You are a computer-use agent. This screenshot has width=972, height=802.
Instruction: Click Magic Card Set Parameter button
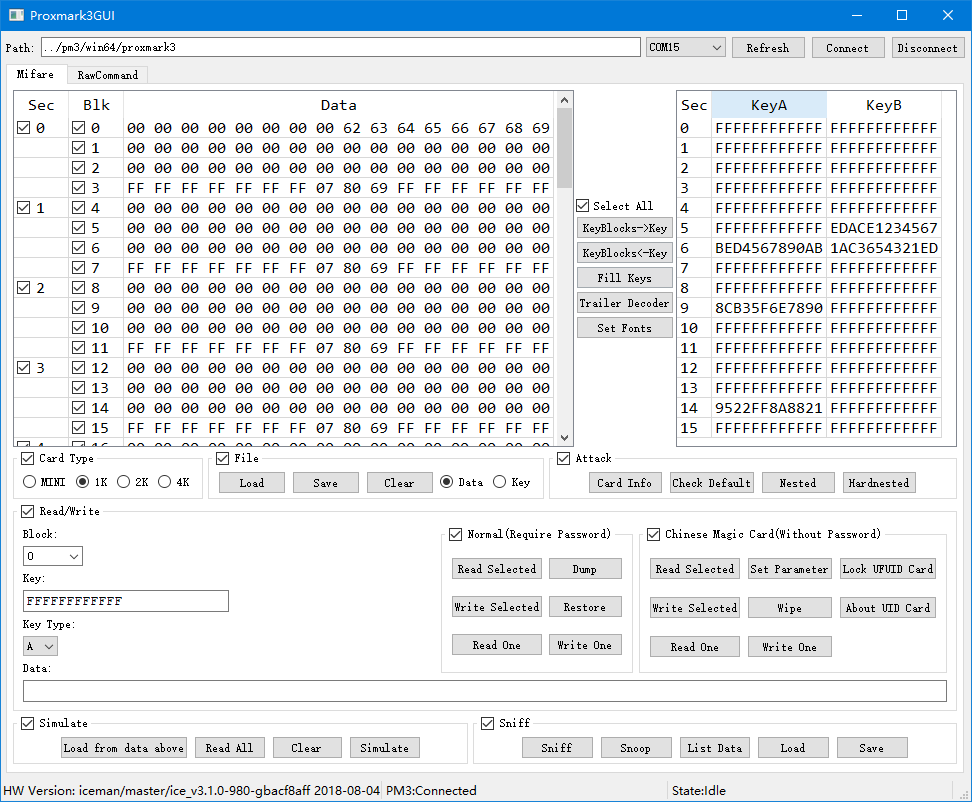point(789,569)
